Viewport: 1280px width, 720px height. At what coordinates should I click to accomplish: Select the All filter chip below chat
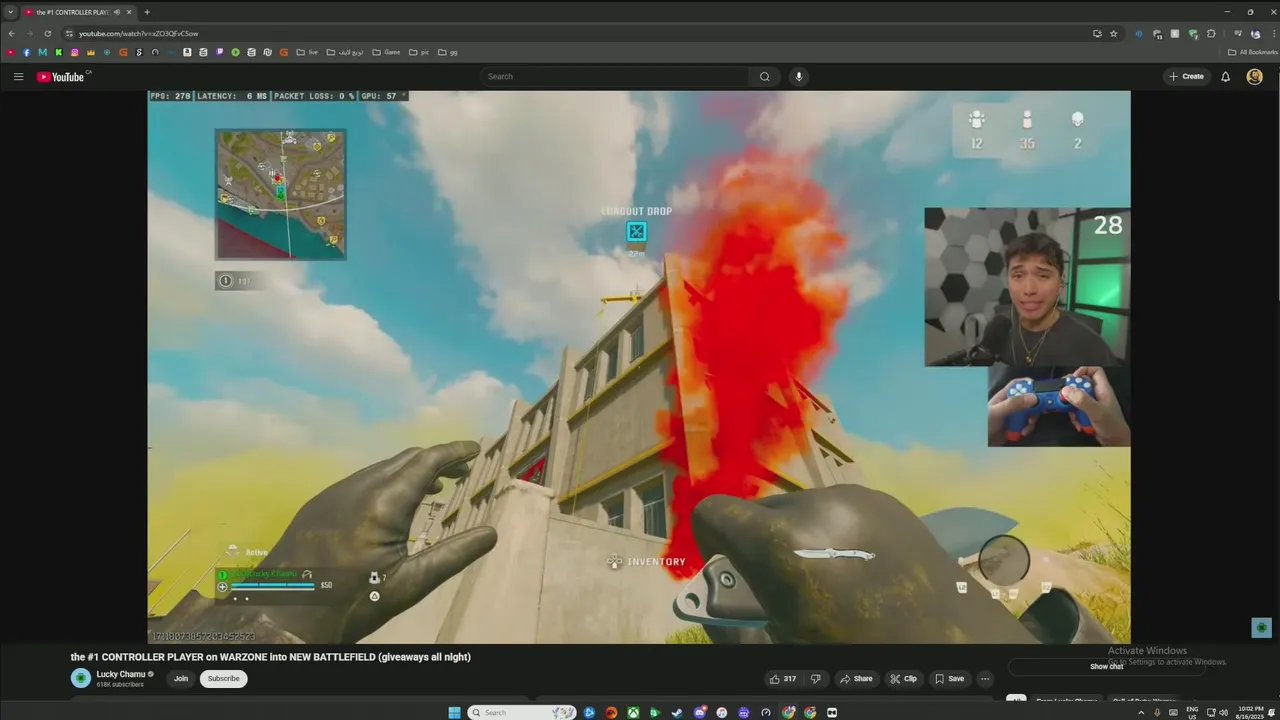pos(1016,699)
